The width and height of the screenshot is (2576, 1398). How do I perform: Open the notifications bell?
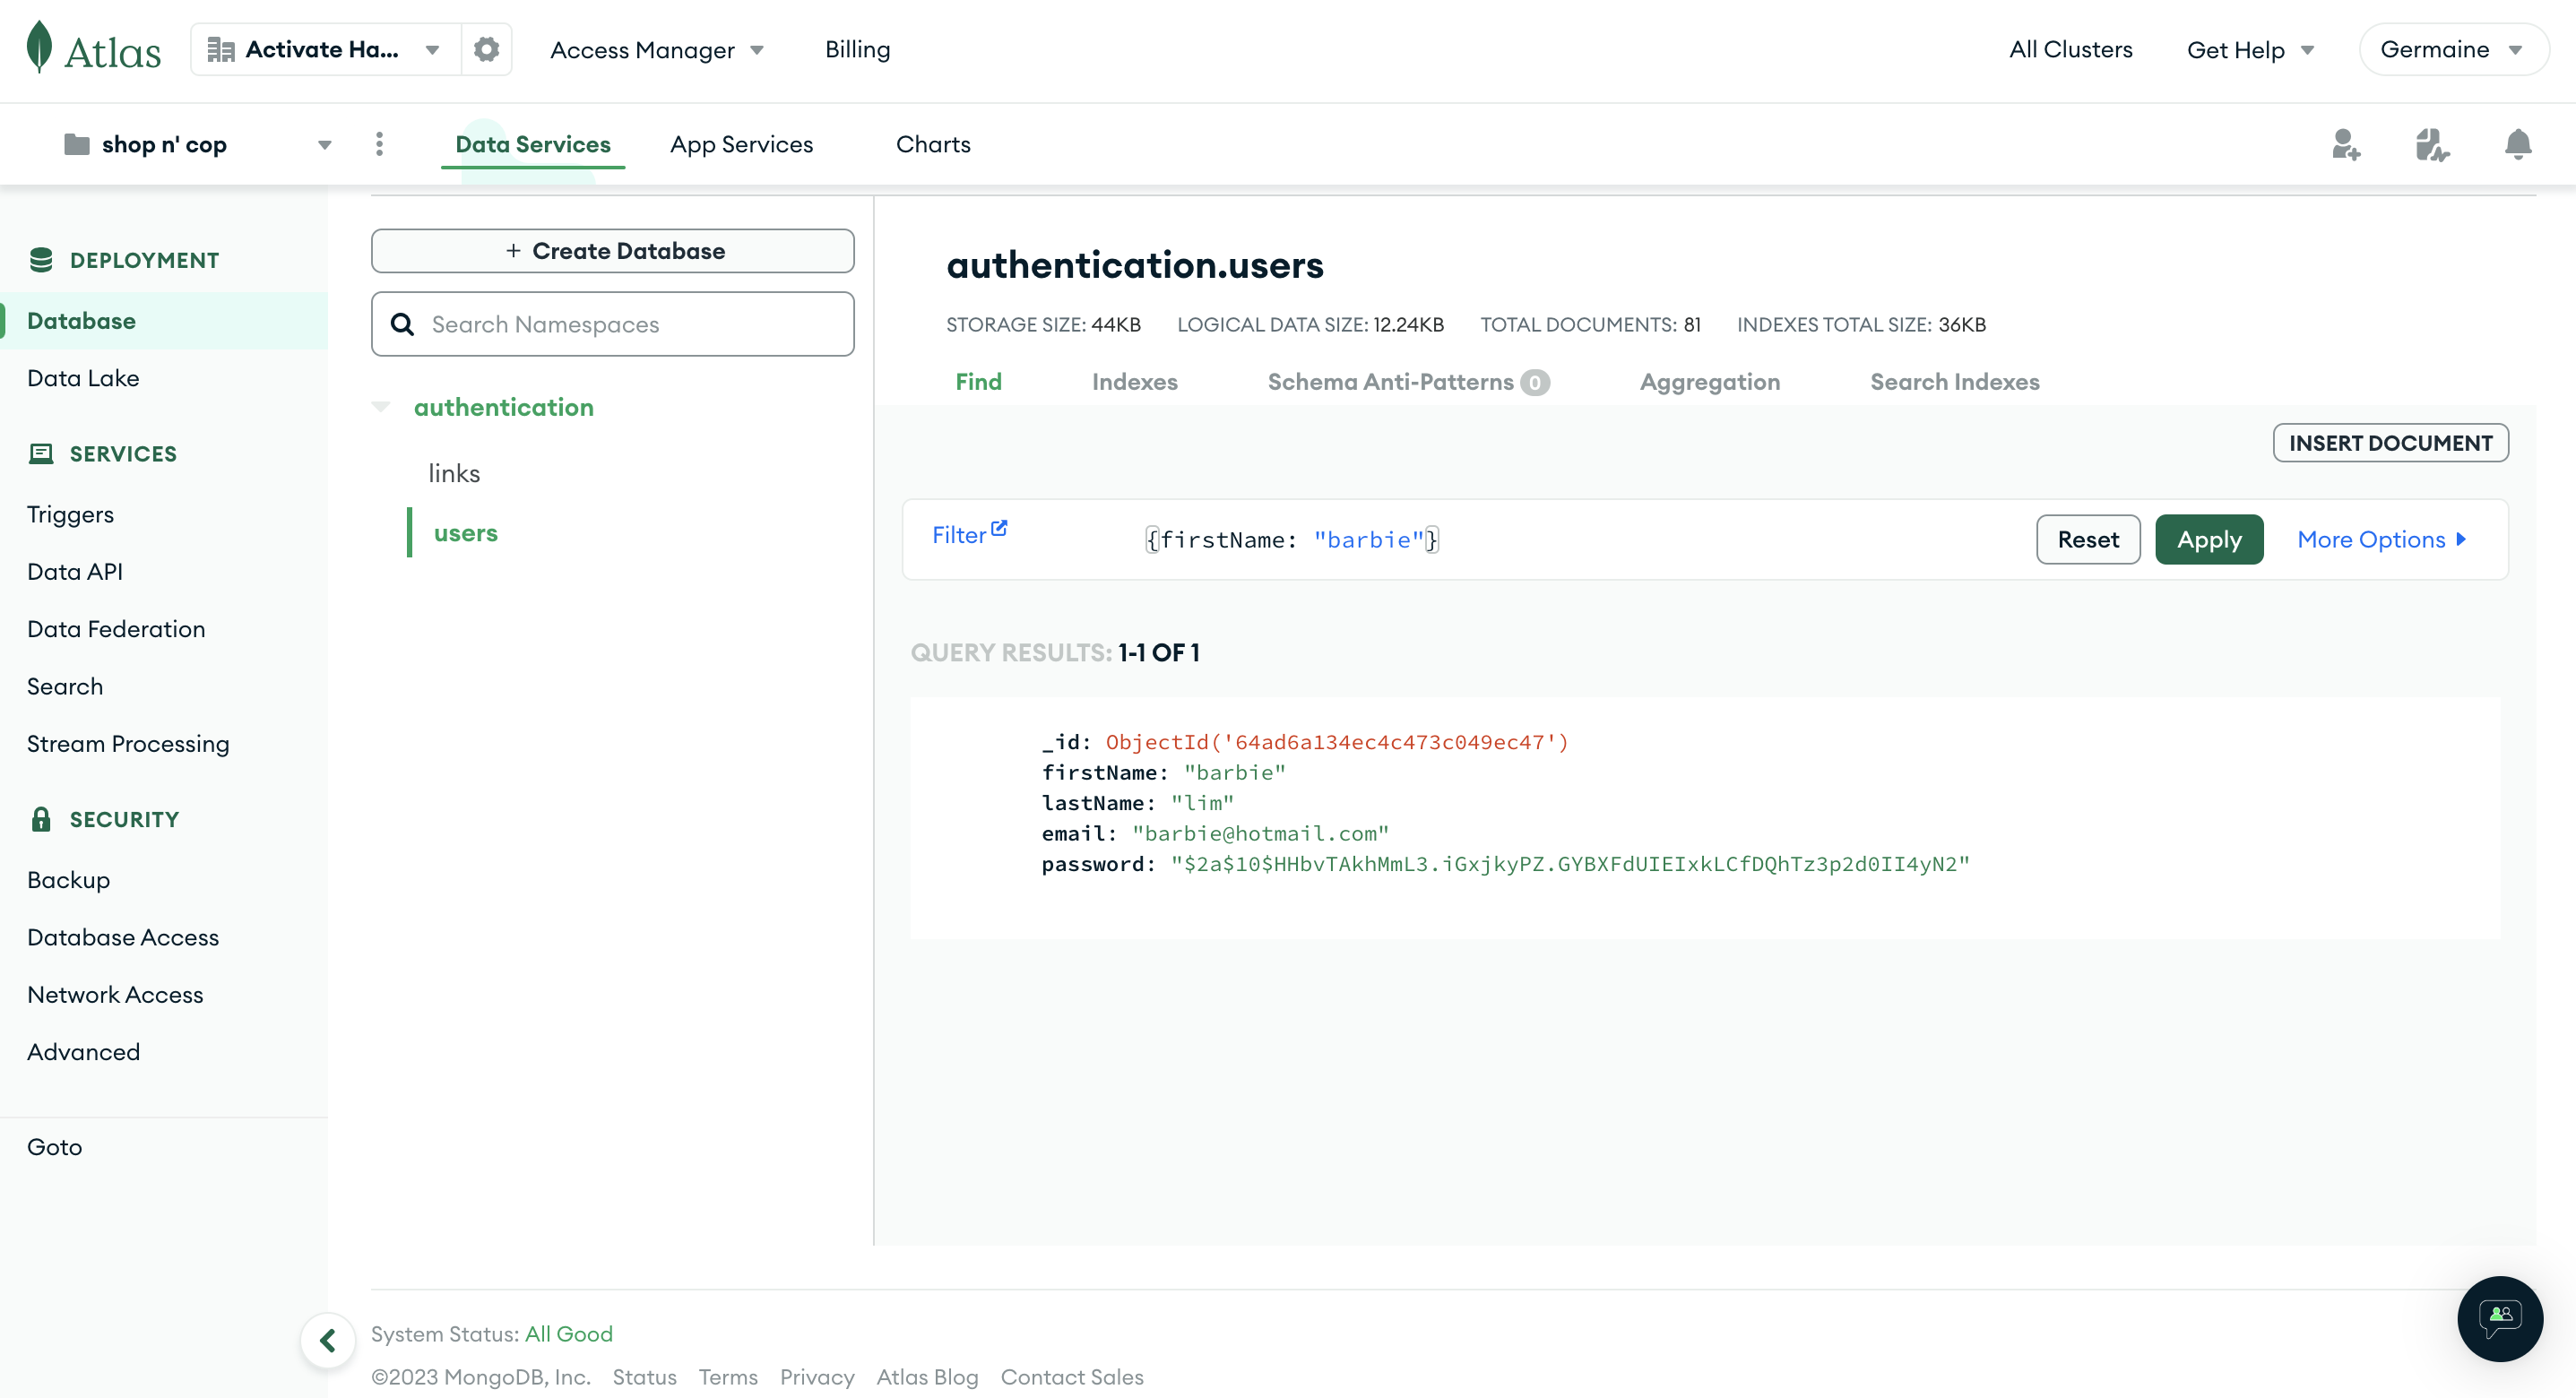[2517, 144]
